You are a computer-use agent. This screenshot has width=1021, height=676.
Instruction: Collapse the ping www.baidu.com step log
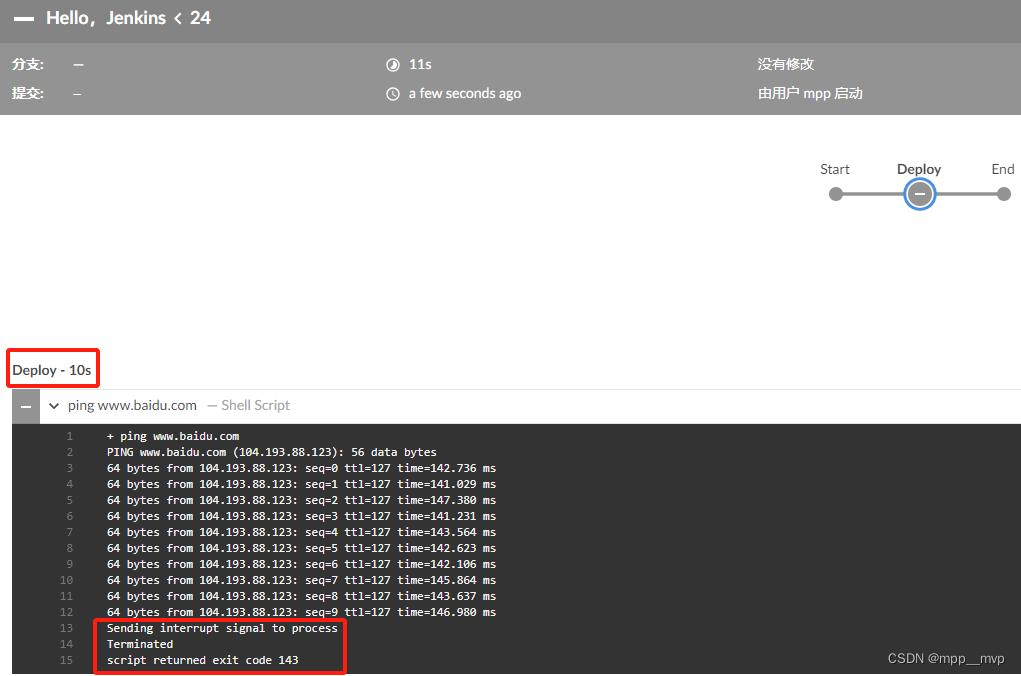(54, 406)
